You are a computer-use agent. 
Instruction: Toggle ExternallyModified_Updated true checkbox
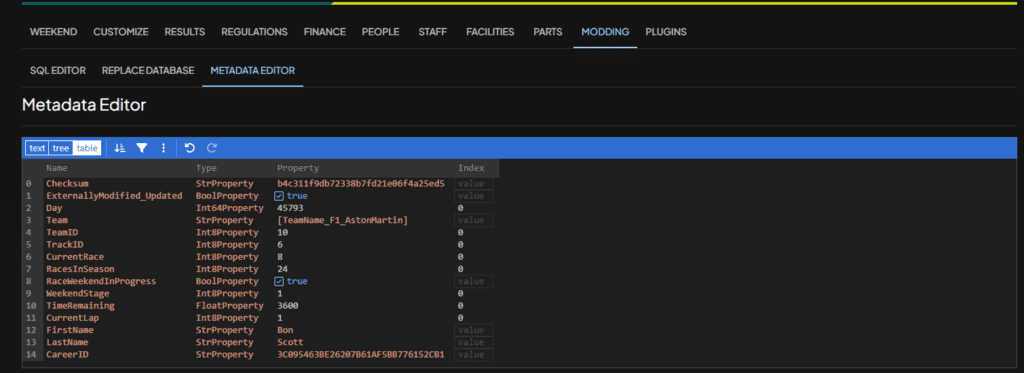point(279,196)
